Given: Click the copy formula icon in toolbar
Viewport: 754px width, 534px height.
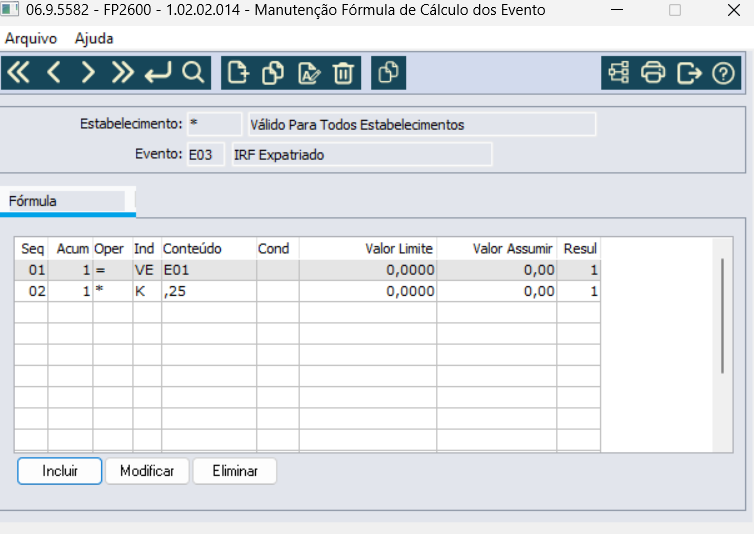Looking at the screenshot, I should coord(389,73).
